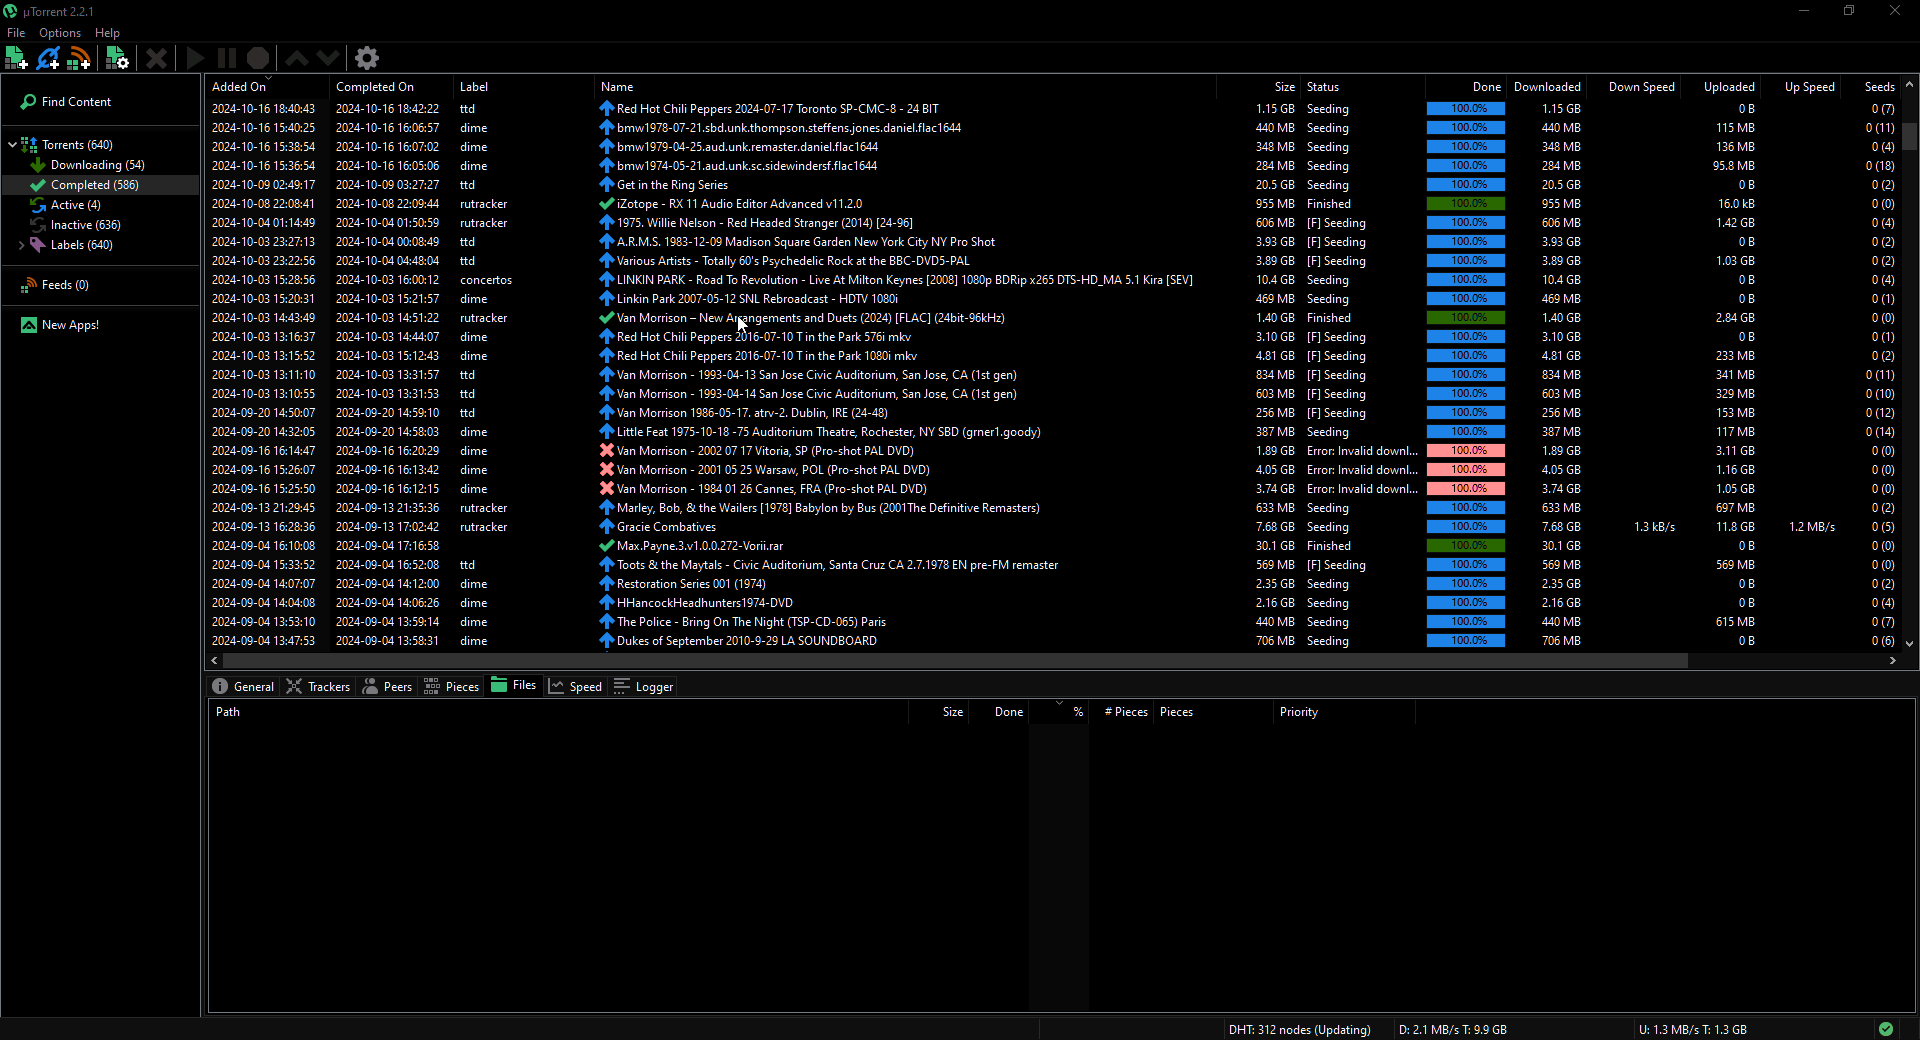Image resolution: width=1920 pixels, height=1040 pixels.
Task: Click seeding arrow icon for Little Feat 1975
Action: (606, 432)
